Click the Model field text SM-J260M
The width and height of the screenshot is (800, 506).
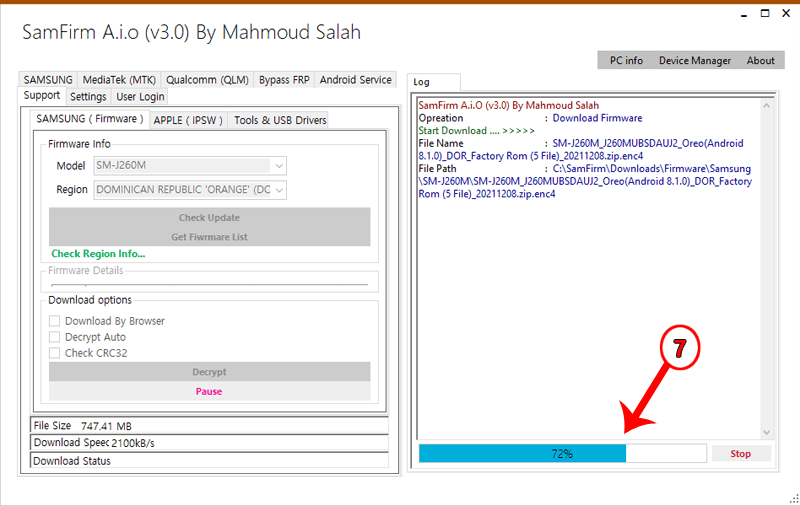pyautogui.click(x=121, y=165)
